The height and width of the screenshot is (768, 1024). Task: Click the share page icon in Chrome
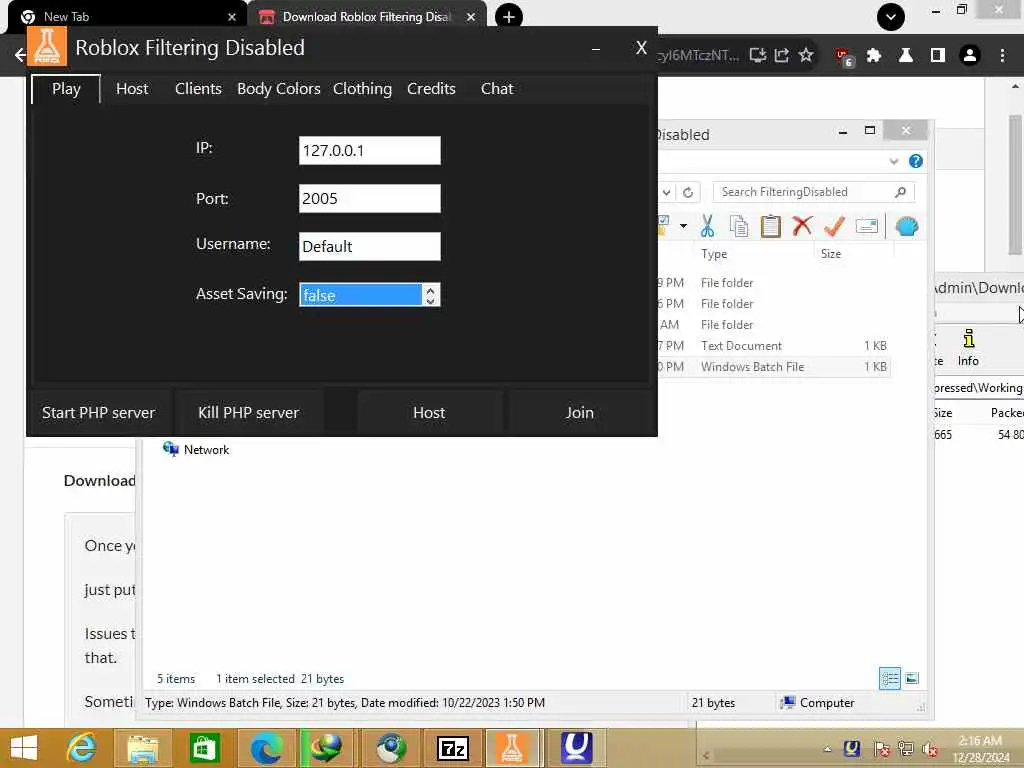coord(782,55)
